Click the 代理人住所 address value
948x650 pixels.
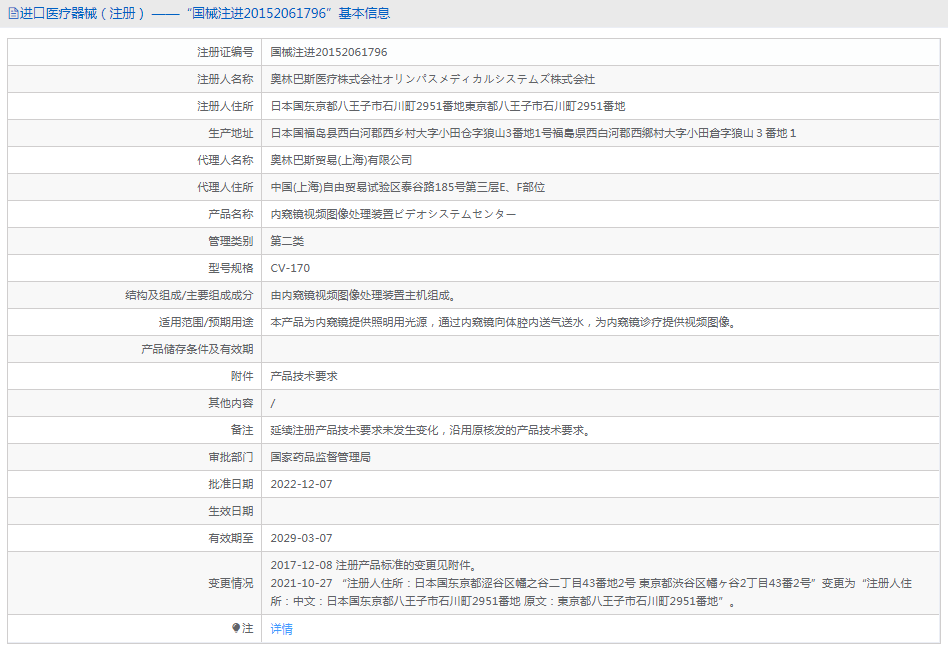(407, 187)
